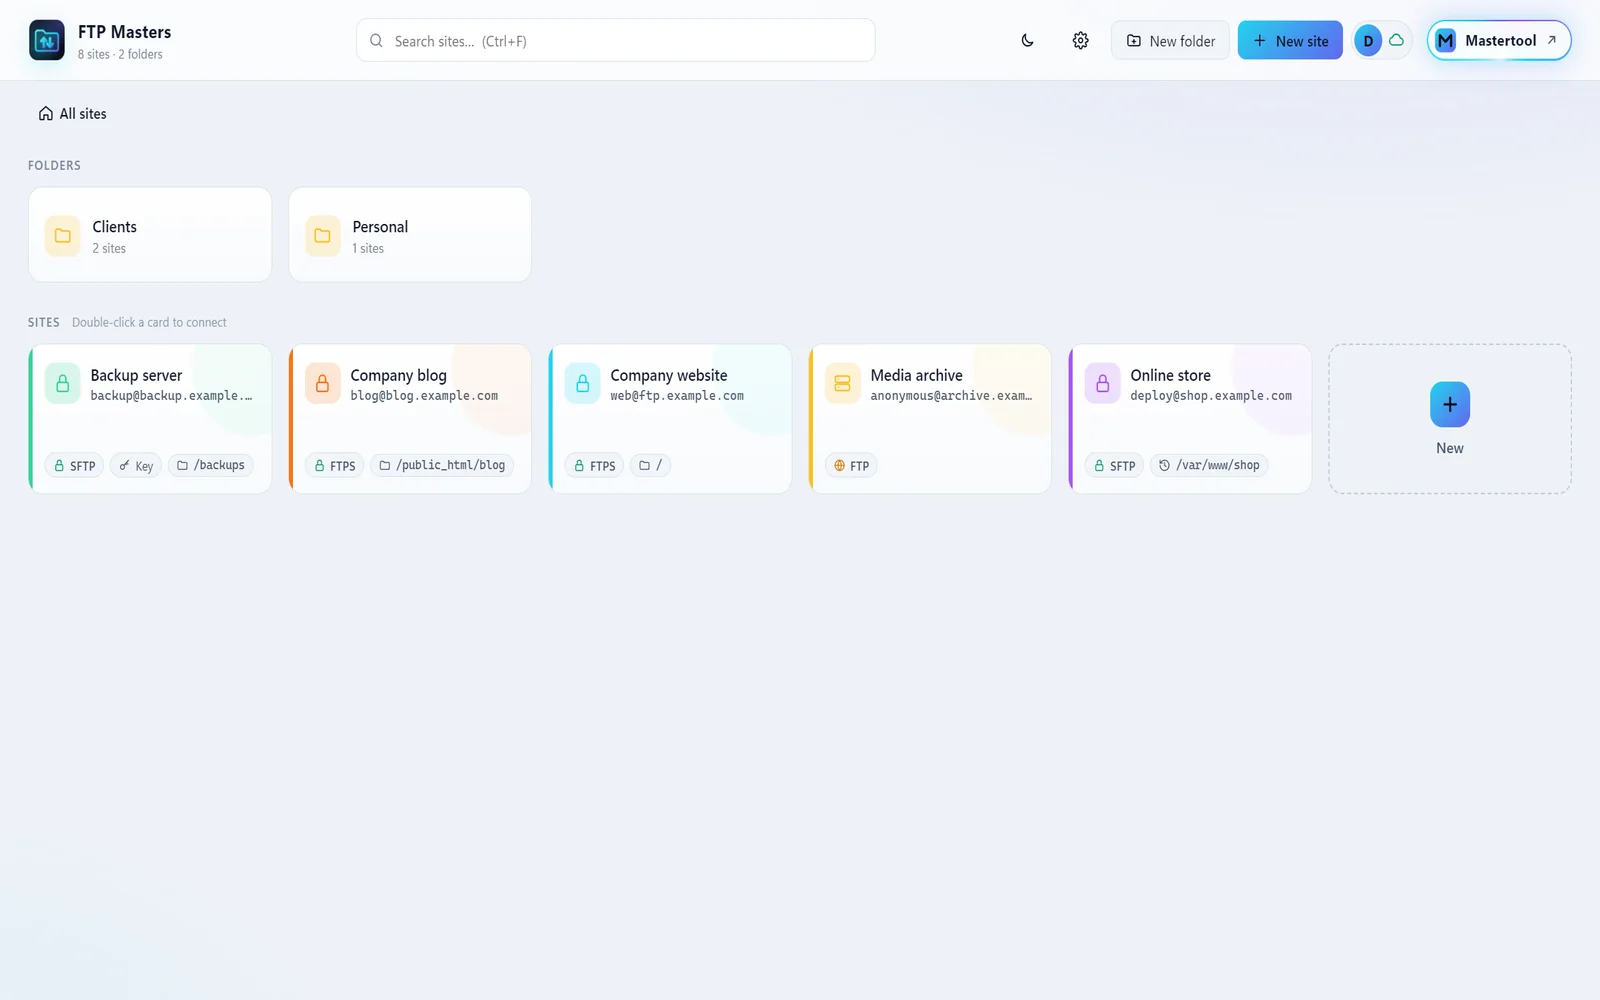Open the Clients folder
This screenshot has height=1000, width=1600.
[150, 235]
